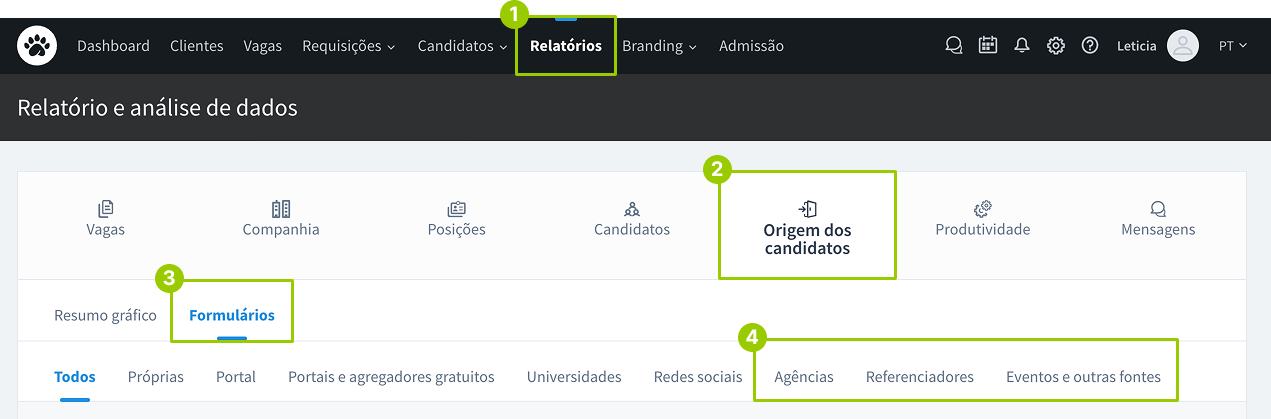The height and width of the screenshot is (419, 1271).
Task: Open the chat messages icon in header
Action: tap(954, 46)
